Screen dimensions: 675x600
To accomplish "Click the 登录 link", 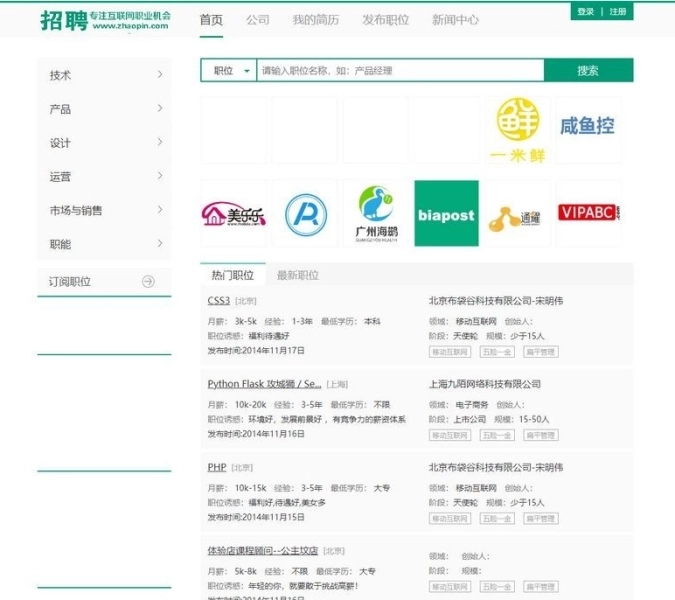I will [x=585, y=12].
